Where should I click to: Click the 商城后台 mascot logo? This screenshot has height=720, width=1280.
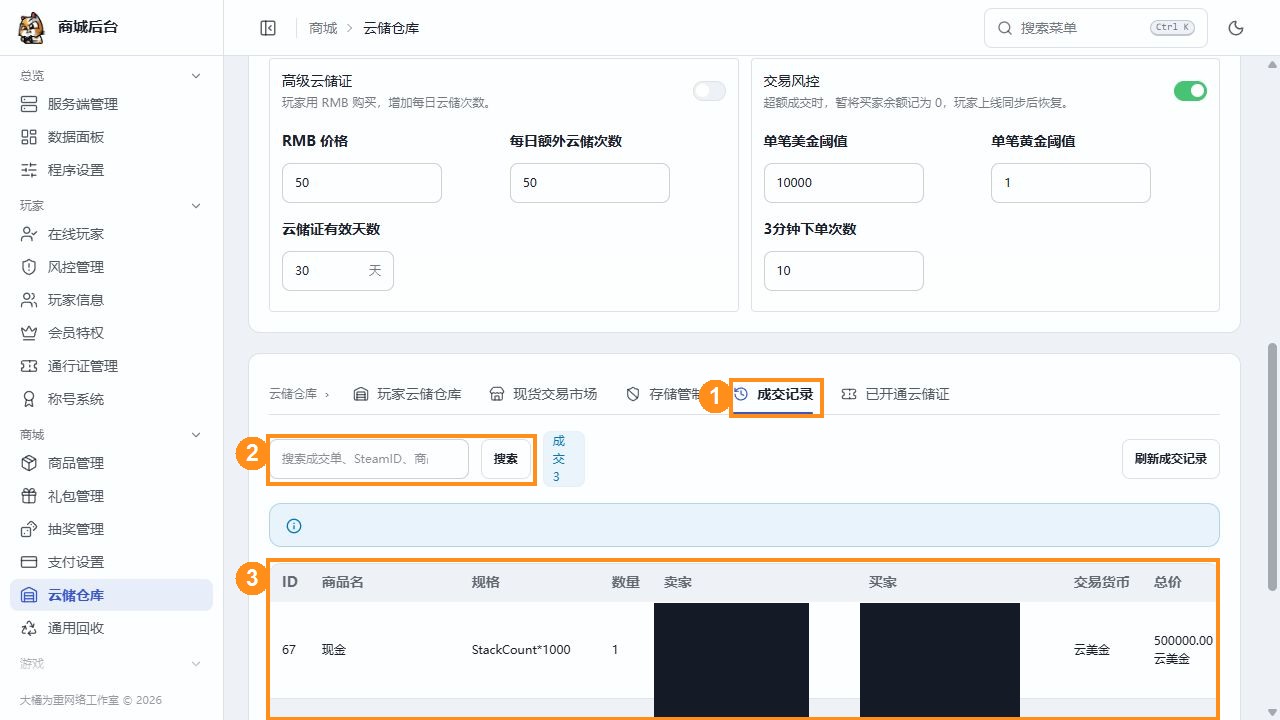(31, 28)
